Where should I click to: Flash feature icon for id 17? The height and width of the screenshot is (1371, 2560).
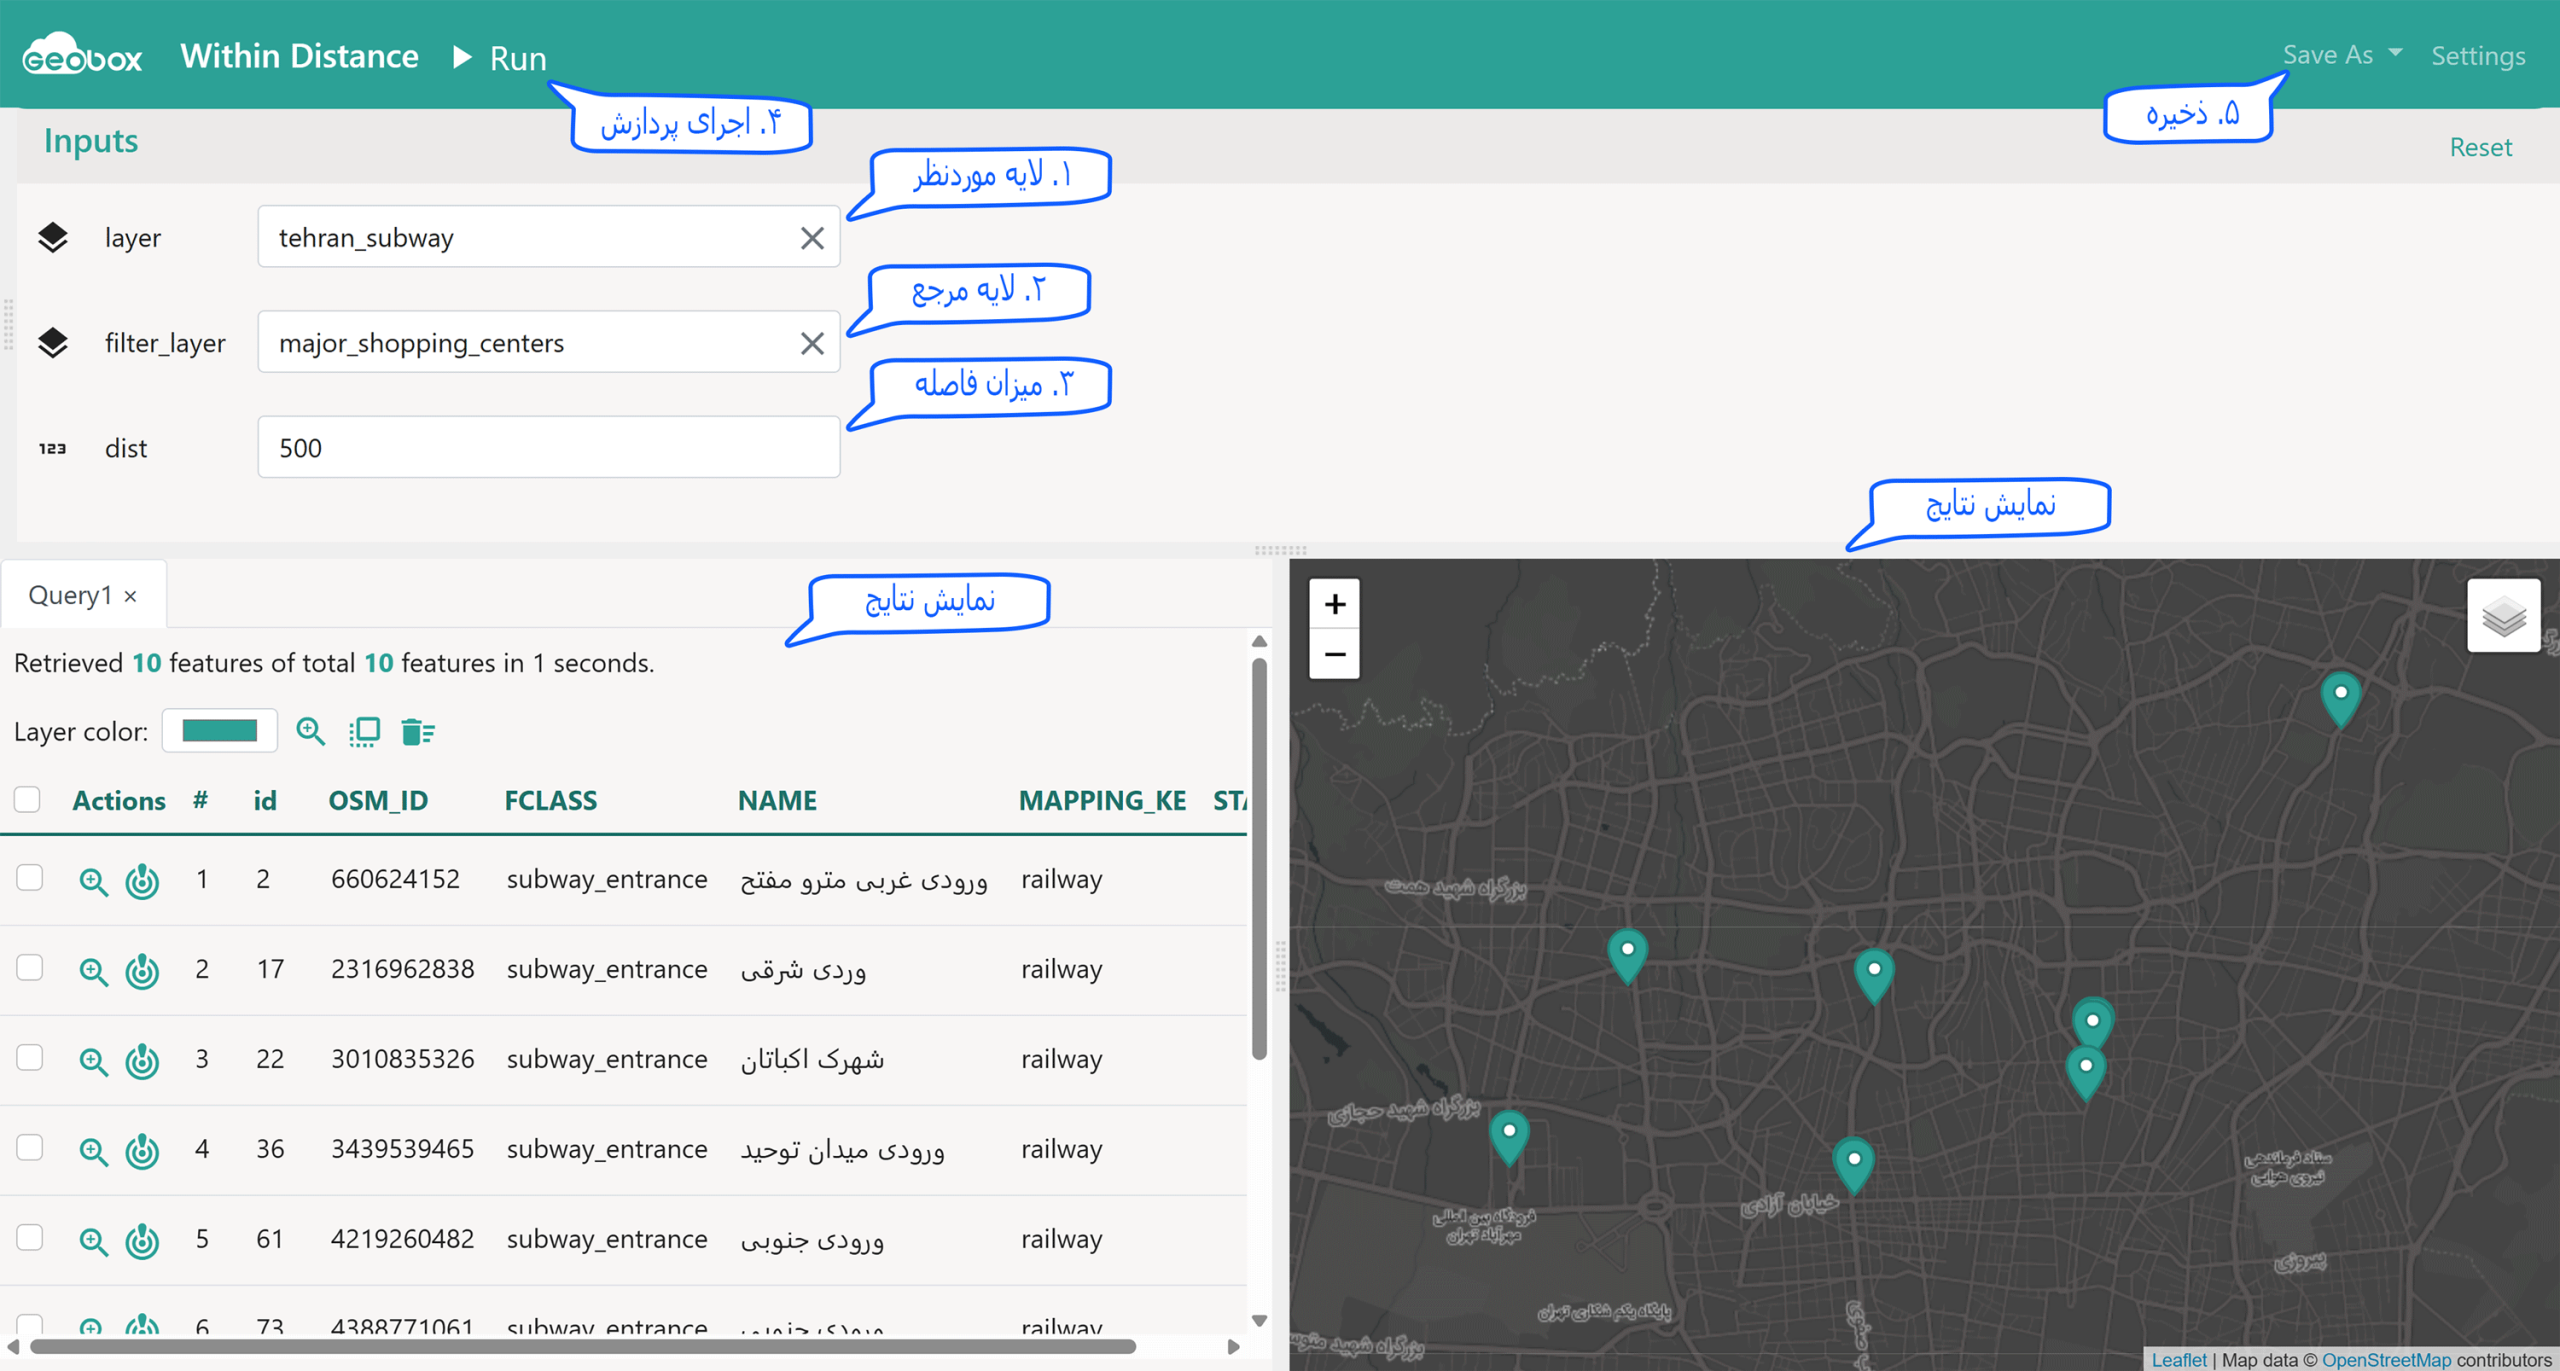click(142, 971)
